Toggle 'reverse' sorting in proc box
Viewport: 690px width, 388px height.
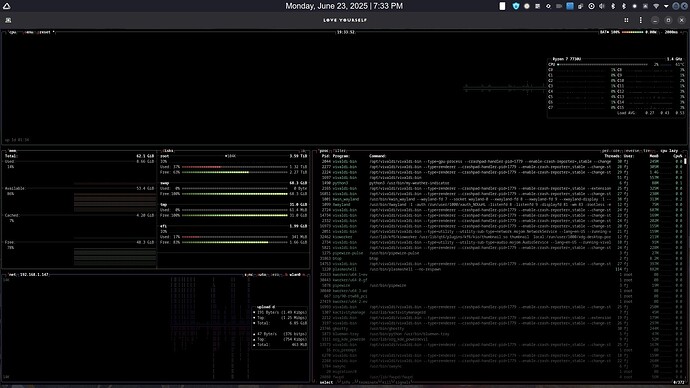click(632, 151)
